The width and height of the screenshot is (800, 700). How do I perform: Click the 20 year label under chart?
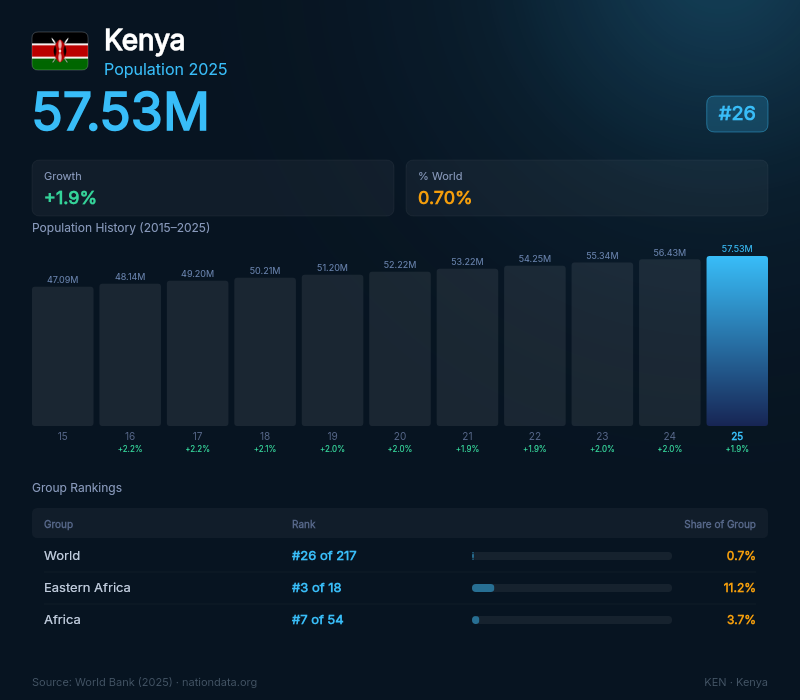(400, 436)
